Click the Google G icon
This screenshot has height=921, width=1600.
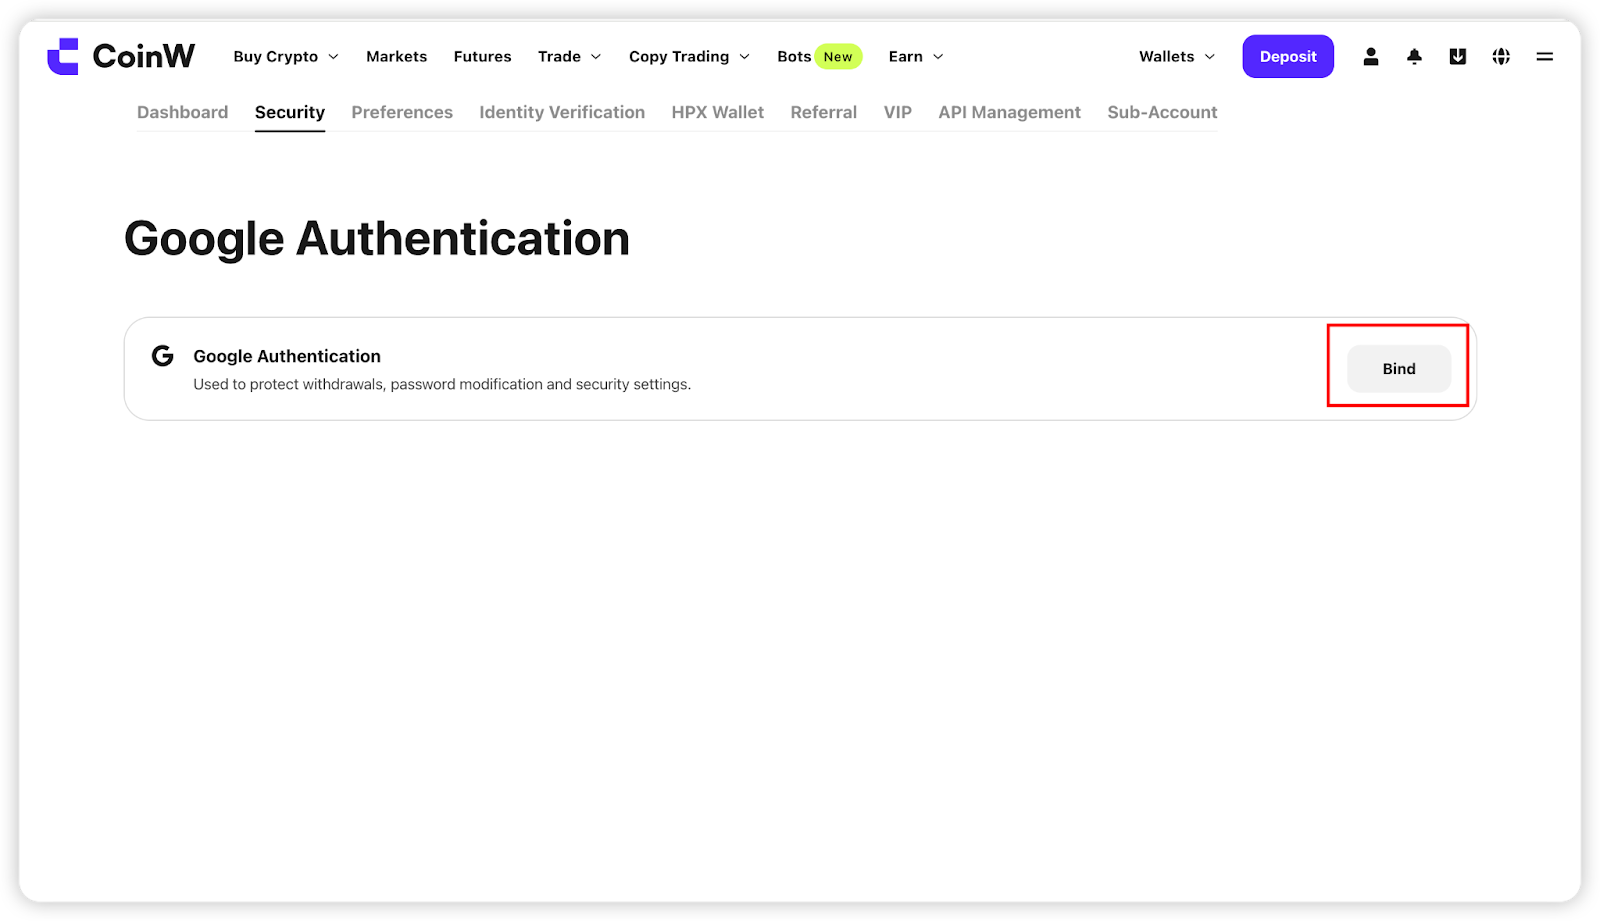tap(162, 356)
